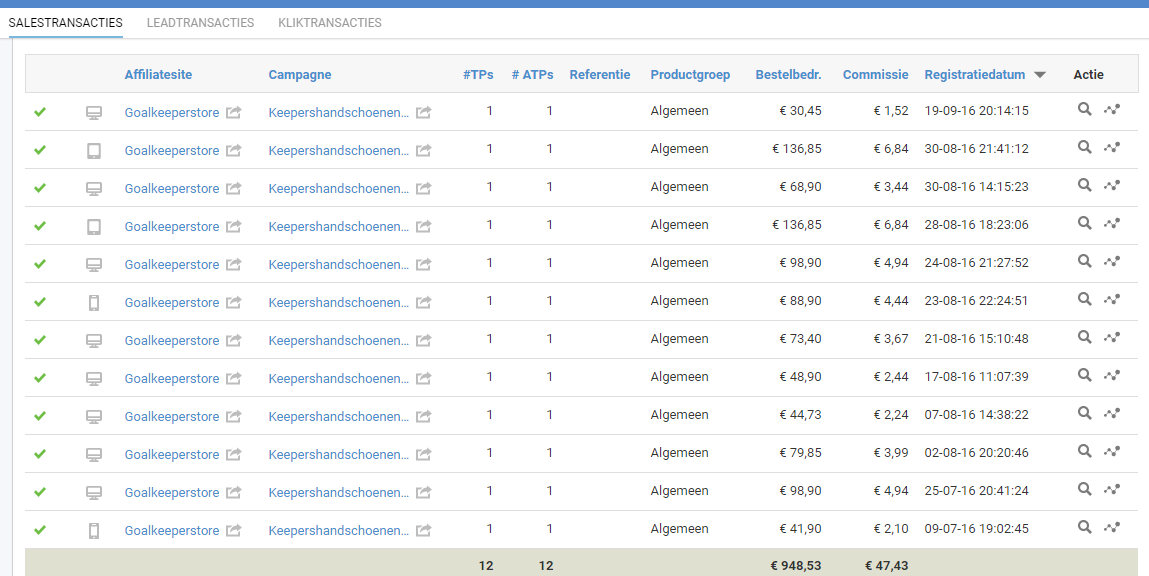Sort by Affiliatesite column header
The height and width of the screenshot is (576, 1149).
158,75
